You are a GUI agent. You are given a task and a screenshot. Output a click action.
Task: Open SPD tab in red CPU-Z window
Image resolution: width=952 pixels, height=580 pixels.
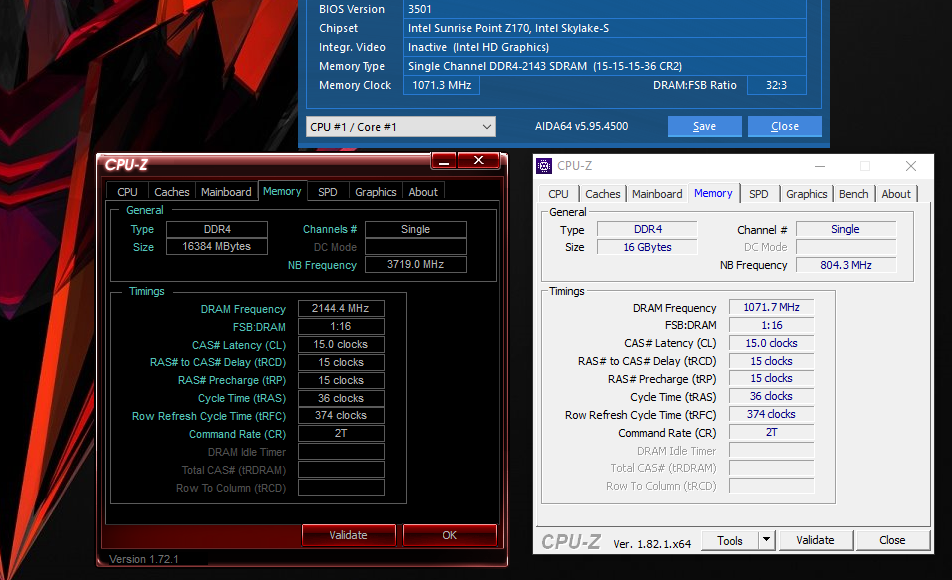(x=328, y=192)
